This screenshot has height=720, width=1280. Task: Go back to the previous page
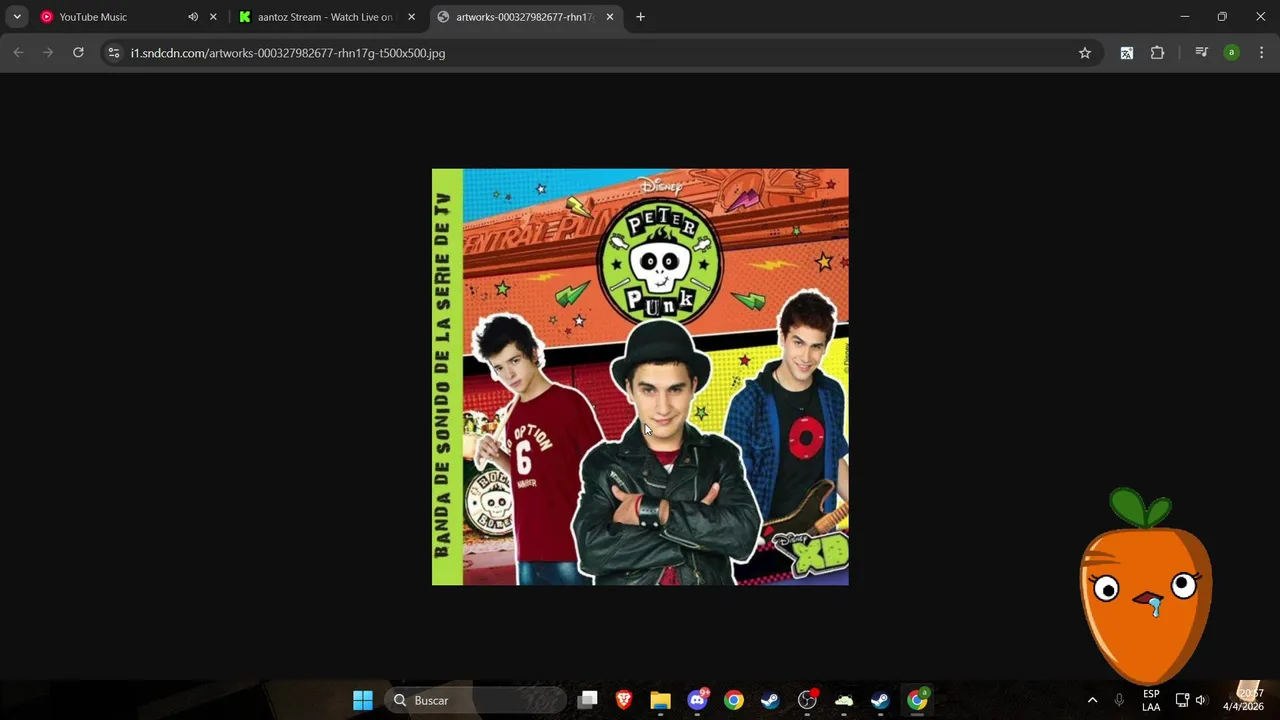18,53
